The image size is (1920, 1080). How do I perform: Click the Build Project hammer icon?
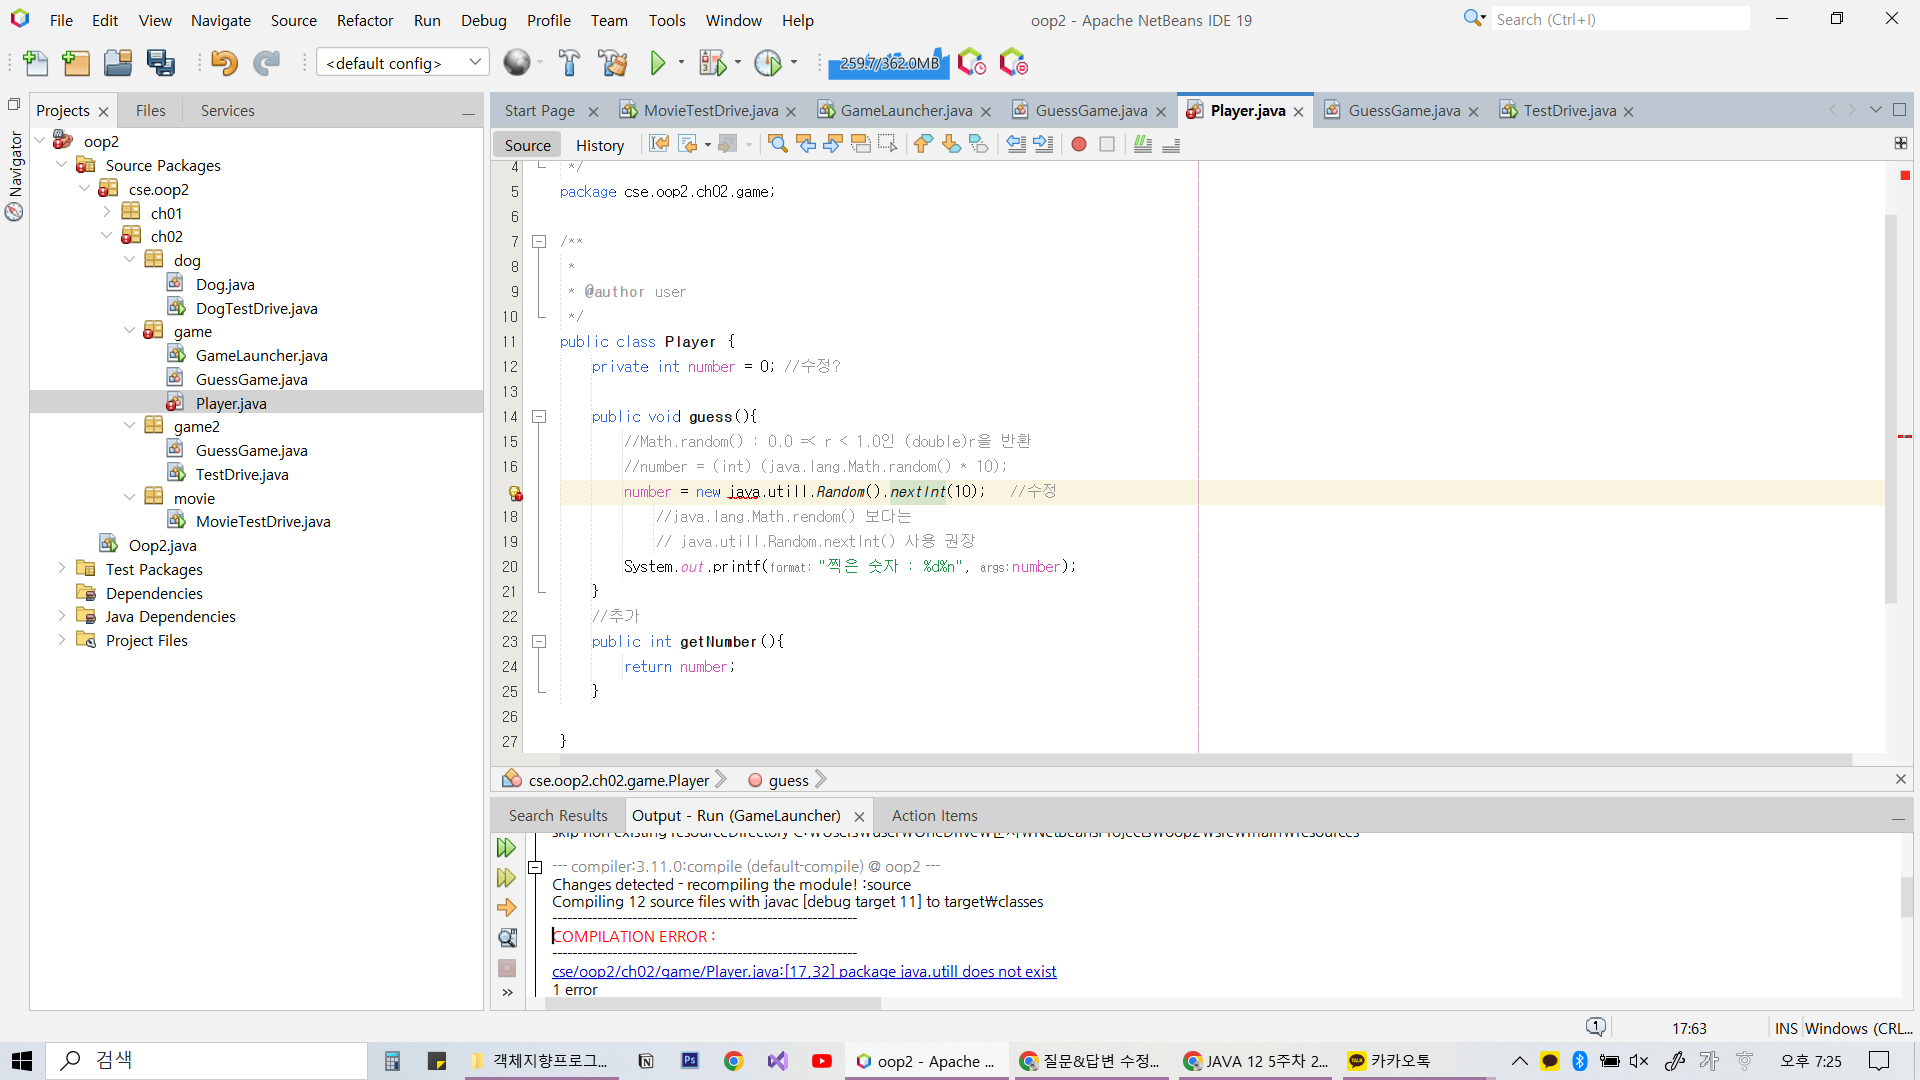coord(569,63)
